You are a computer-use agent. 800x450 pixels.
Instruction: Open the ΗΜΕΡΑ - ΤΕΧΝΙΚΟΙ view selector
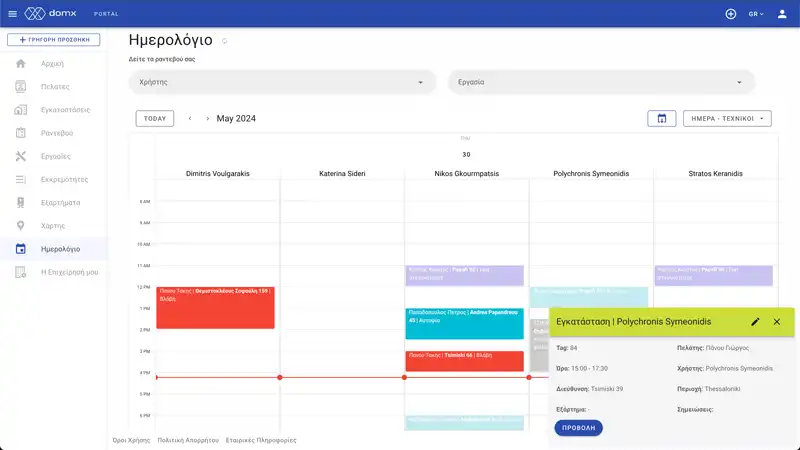click(x=726, y=118)
